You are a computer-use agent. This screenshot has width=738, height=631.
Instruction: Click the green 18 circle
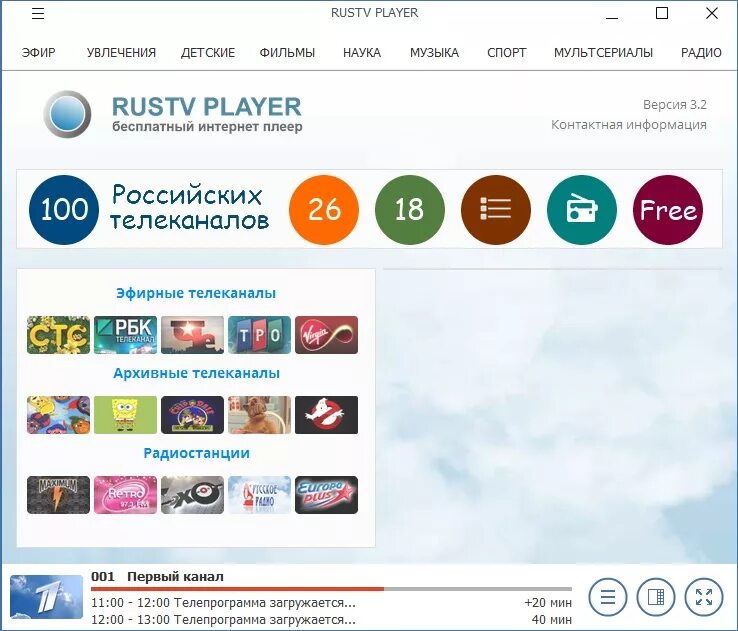click(409, 209)
